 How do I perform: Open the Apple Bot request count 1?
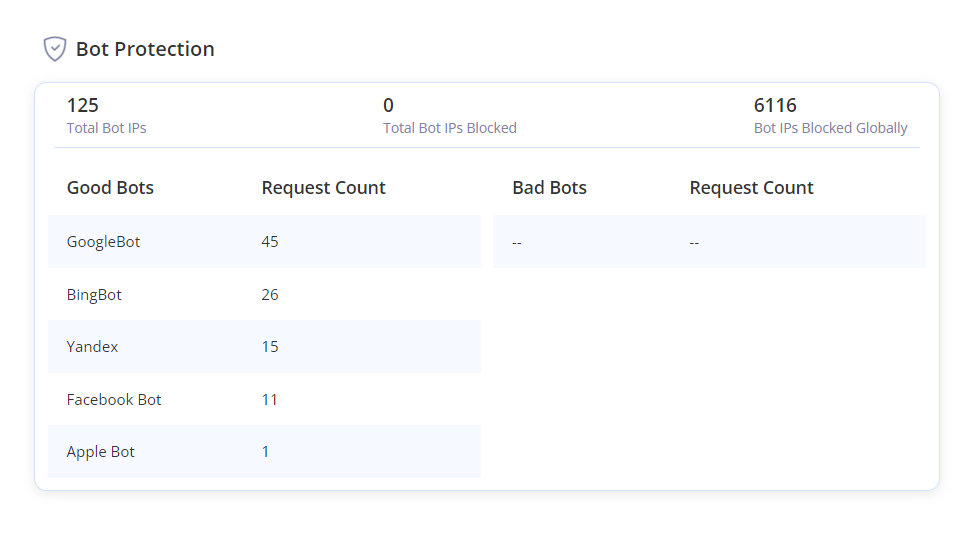coord(266,452)
